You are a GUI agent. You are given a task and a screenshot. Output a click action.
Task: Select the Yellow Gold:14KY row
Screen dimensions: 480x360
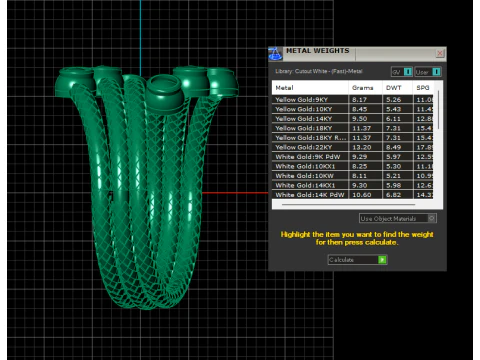(x=353, y=119)
